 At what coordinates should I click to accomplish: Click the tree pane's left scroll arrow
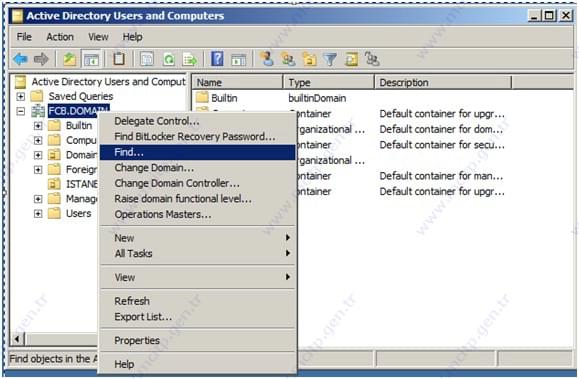coord(18,339)
